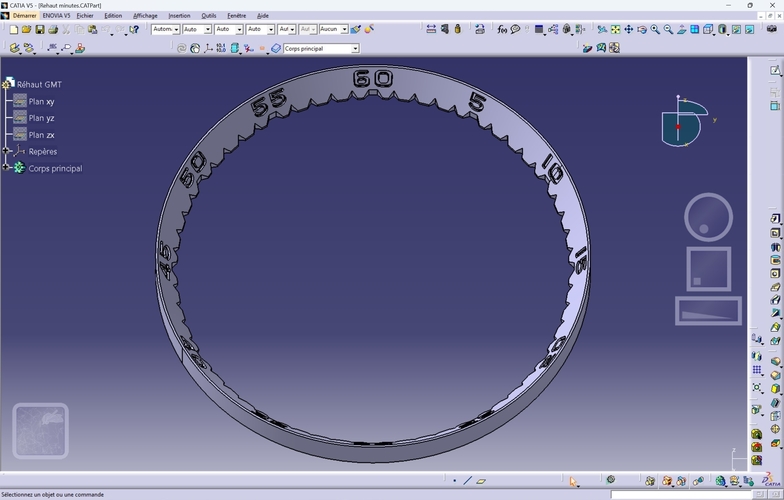Select Plan xy in the tree
This screenshot has height=500, width=784.
tap(41, 102)
